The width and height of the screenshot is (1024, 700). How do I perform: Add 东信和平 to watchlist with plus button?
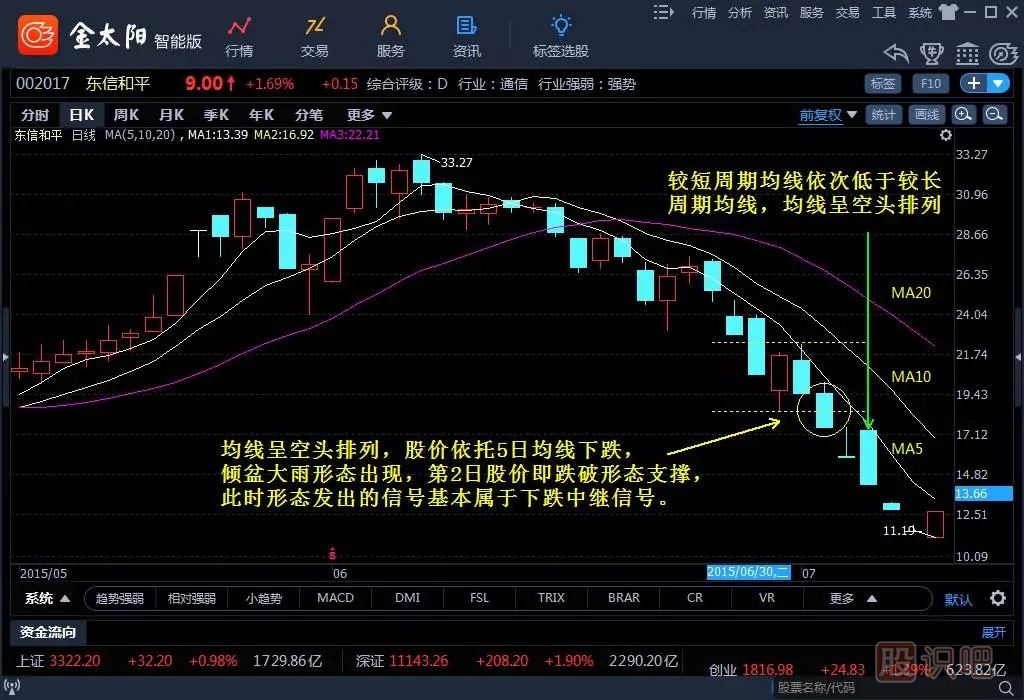pyautogui.click(x=971, y=84)
